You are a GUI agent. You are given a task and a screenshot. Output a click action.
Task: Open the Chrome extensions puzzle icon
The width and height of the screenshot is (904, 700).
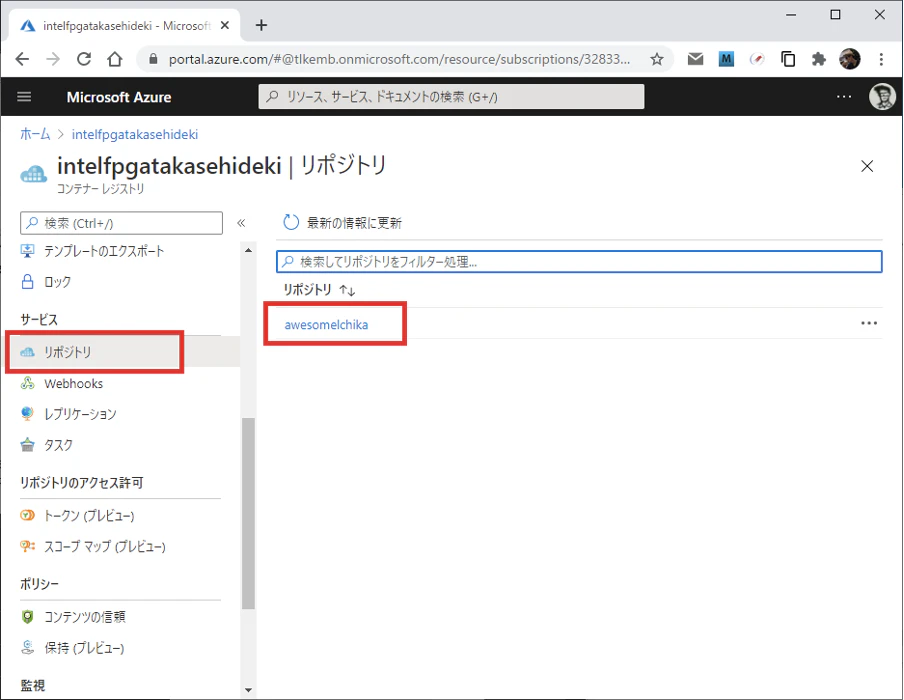tap(819, 59)
